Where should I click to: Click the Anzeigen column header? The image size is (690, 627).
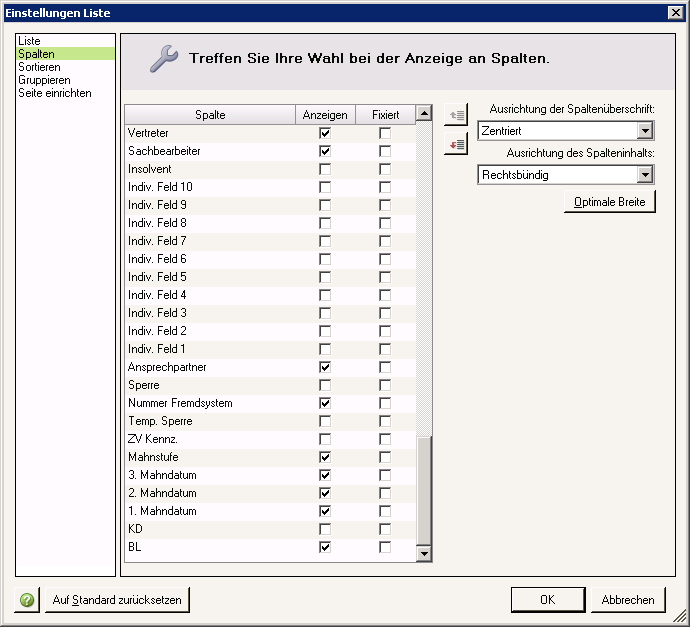[325, 115]
